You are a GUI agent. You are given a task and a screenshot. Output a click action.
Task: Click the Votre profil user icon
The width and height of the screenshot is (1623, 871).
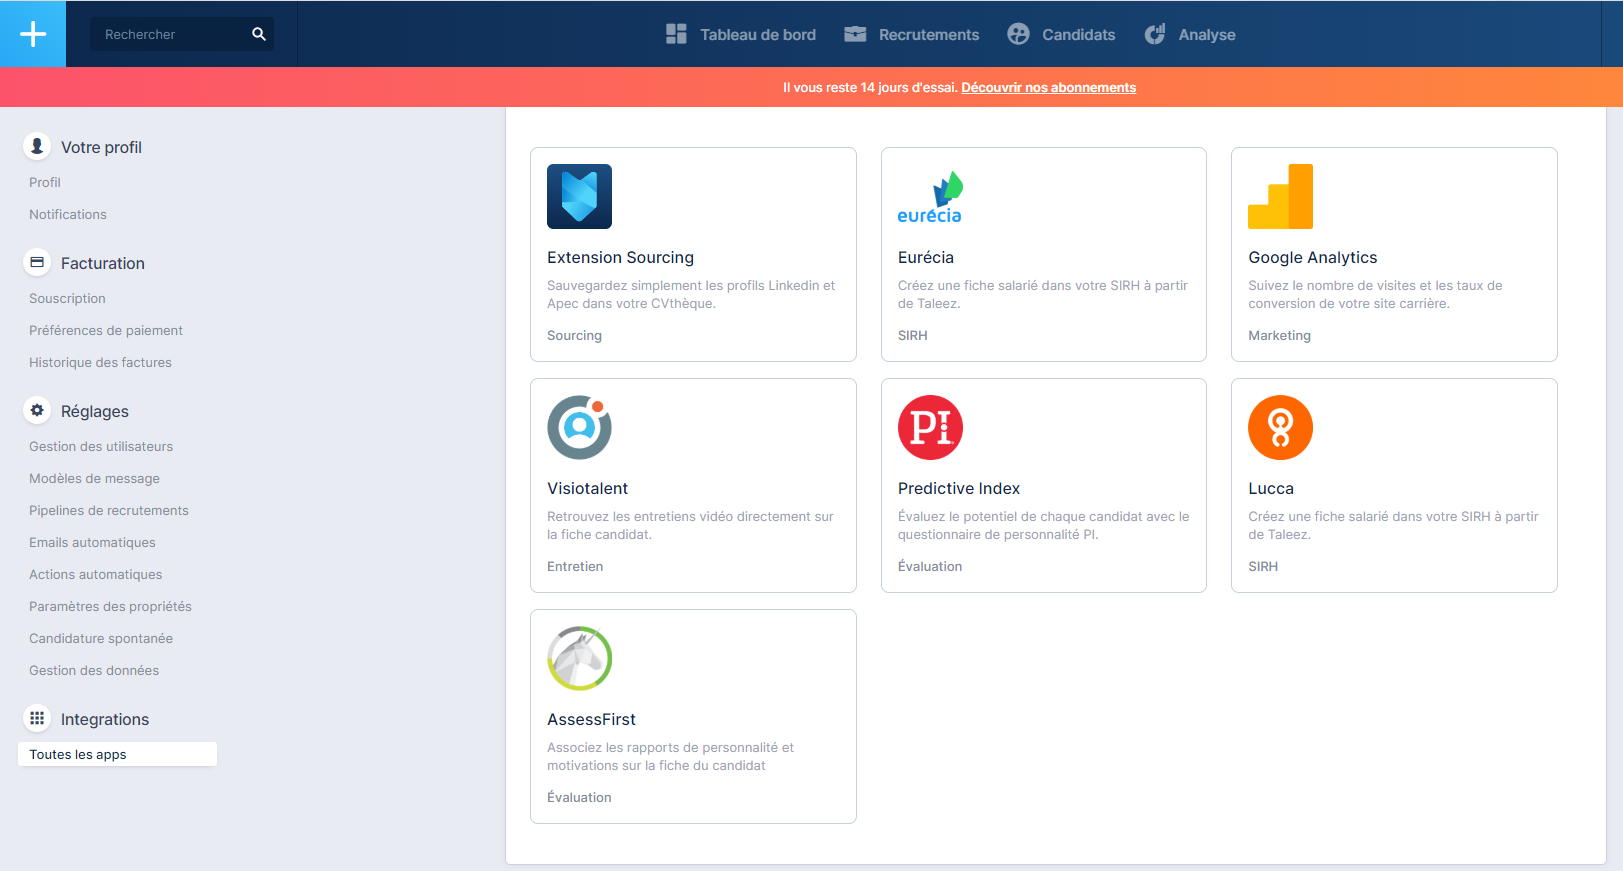(37, 146)
